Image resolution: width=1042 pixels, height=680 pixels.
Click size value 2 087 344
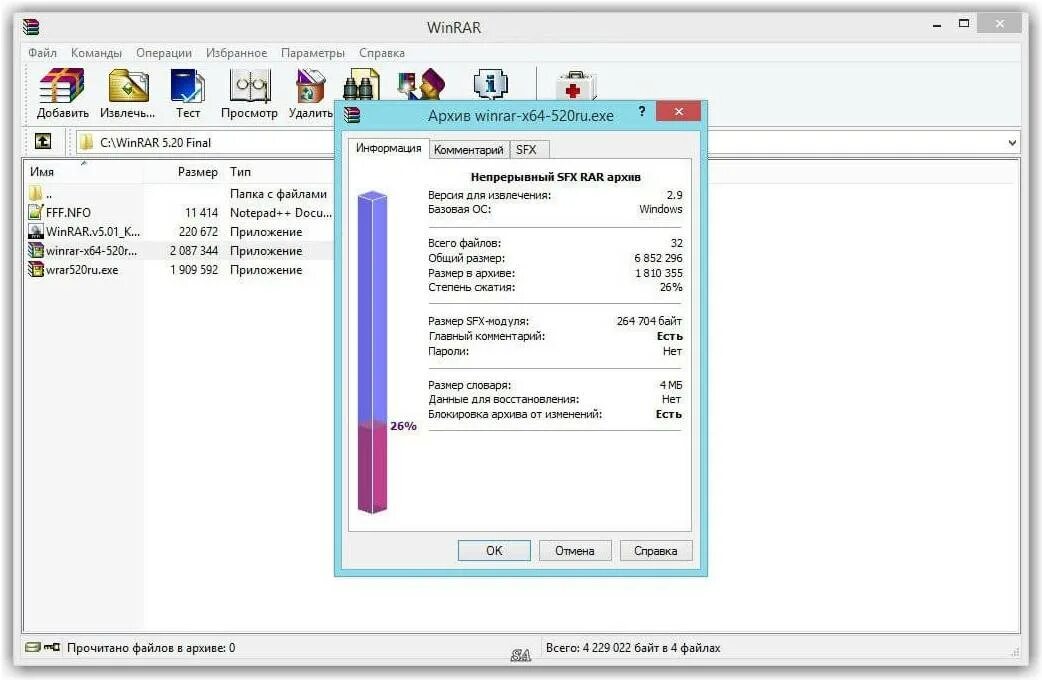coord(193,251)
